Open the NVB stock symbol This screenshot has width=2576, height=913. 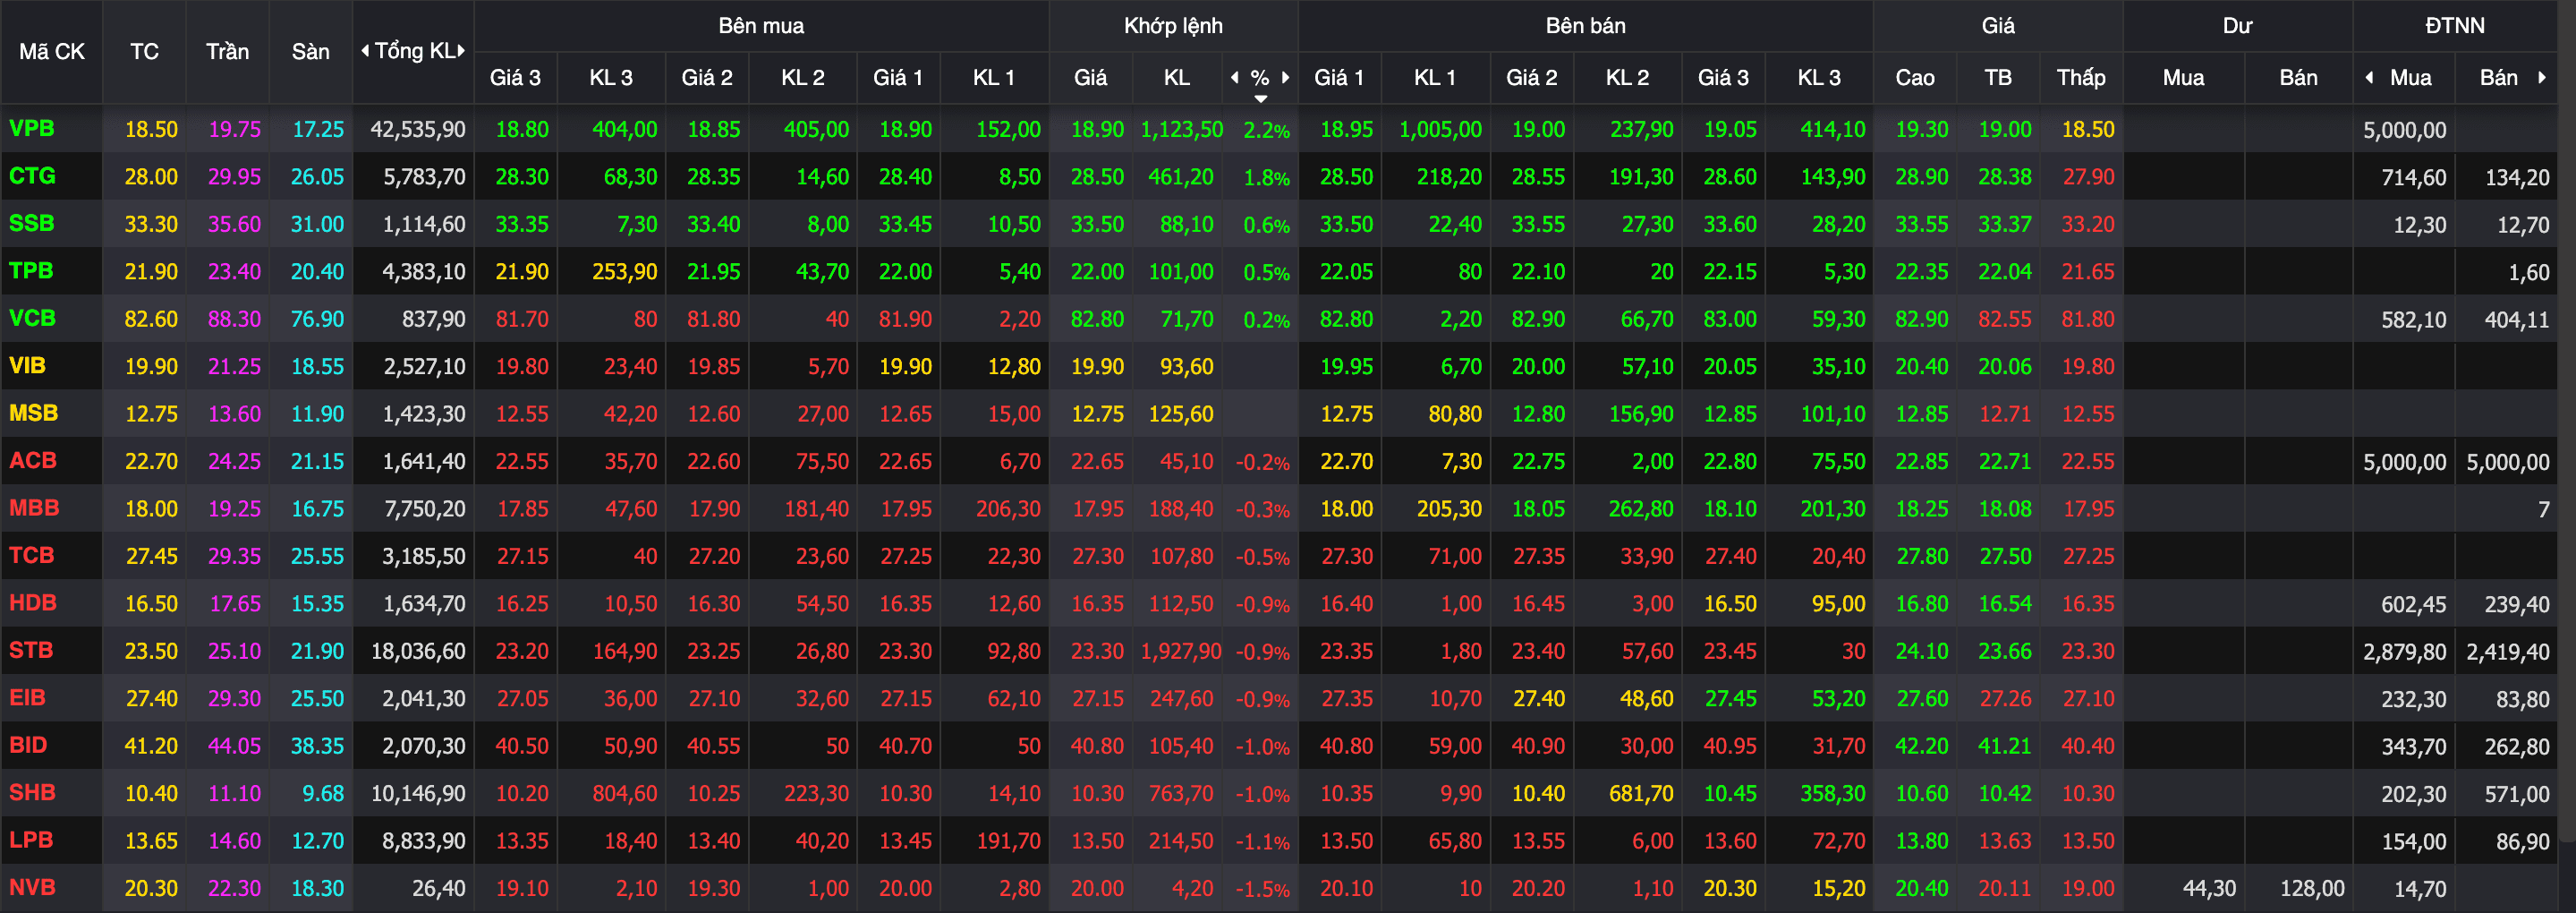[x=32, y=888]
